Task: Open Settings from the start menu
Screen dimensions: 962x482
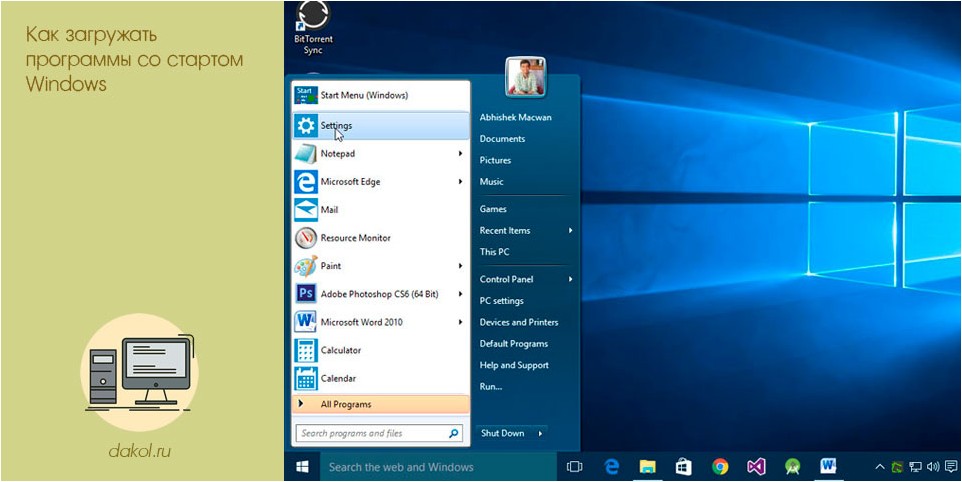Action: [x=381, y=126]
